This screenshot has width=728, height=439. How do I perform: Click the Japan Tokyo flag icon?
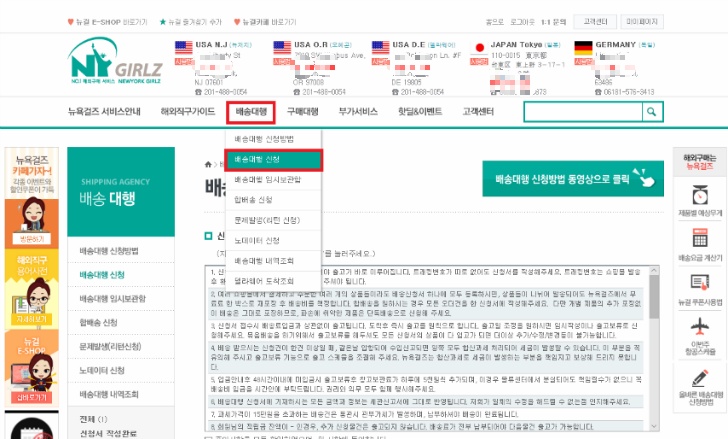479,48
